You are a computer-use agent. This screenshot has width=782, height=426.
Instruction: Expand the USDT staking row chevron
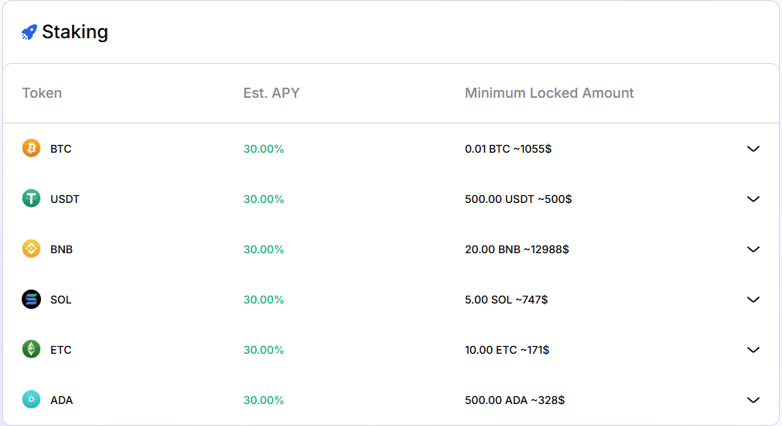(753, 199)
